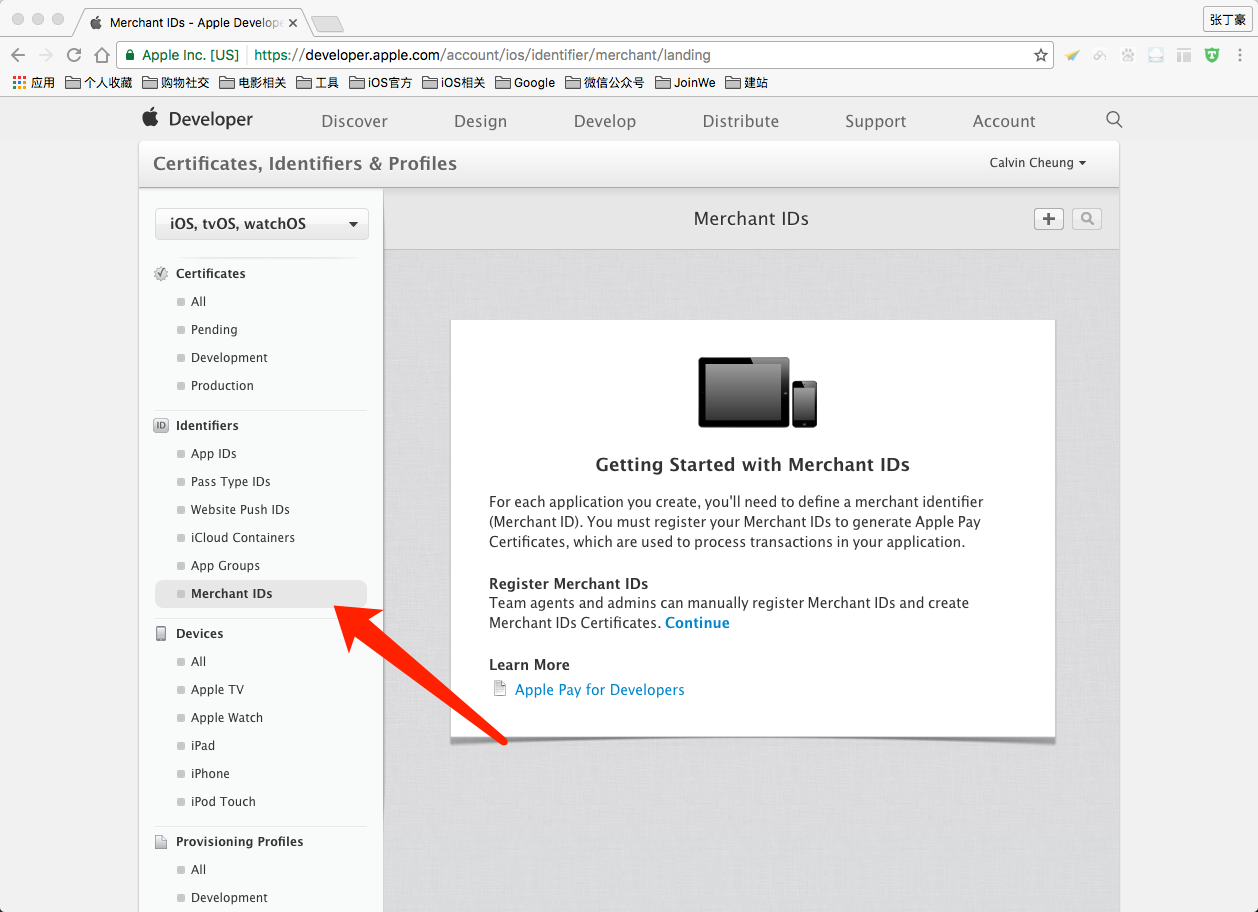
Task: Bookmark this page with the star icon
Action: tap(1040, 55)
